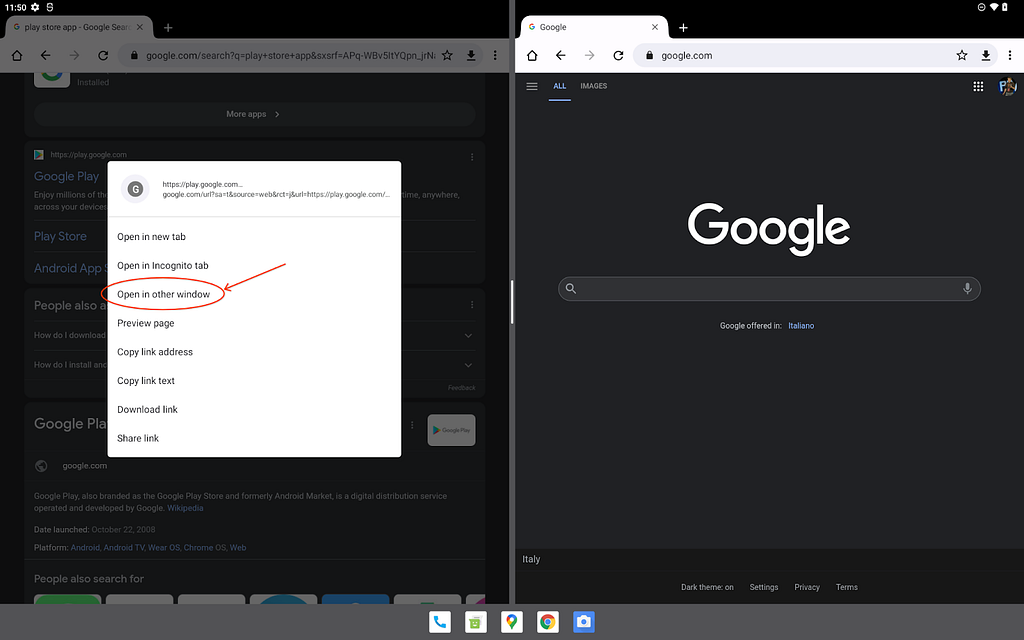The height and width of the screenshot is (640, 1024).
Task: Reload google.com in right window
Action: coord(618,56)
